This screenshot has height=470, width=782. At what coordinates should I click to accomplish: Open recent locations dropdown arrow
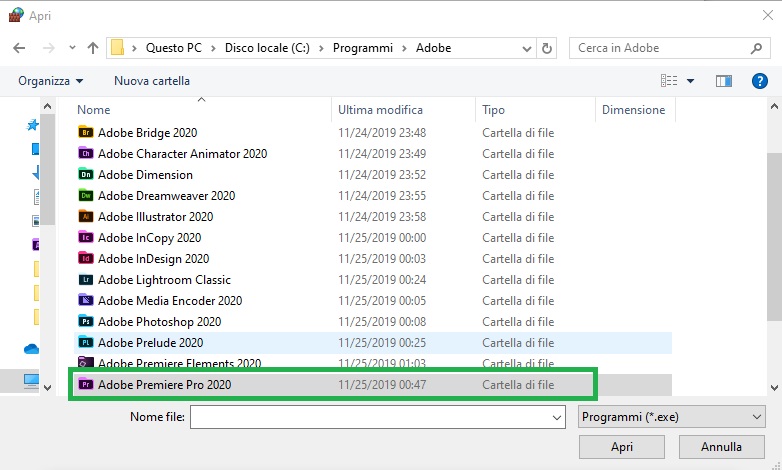point(72,48)
